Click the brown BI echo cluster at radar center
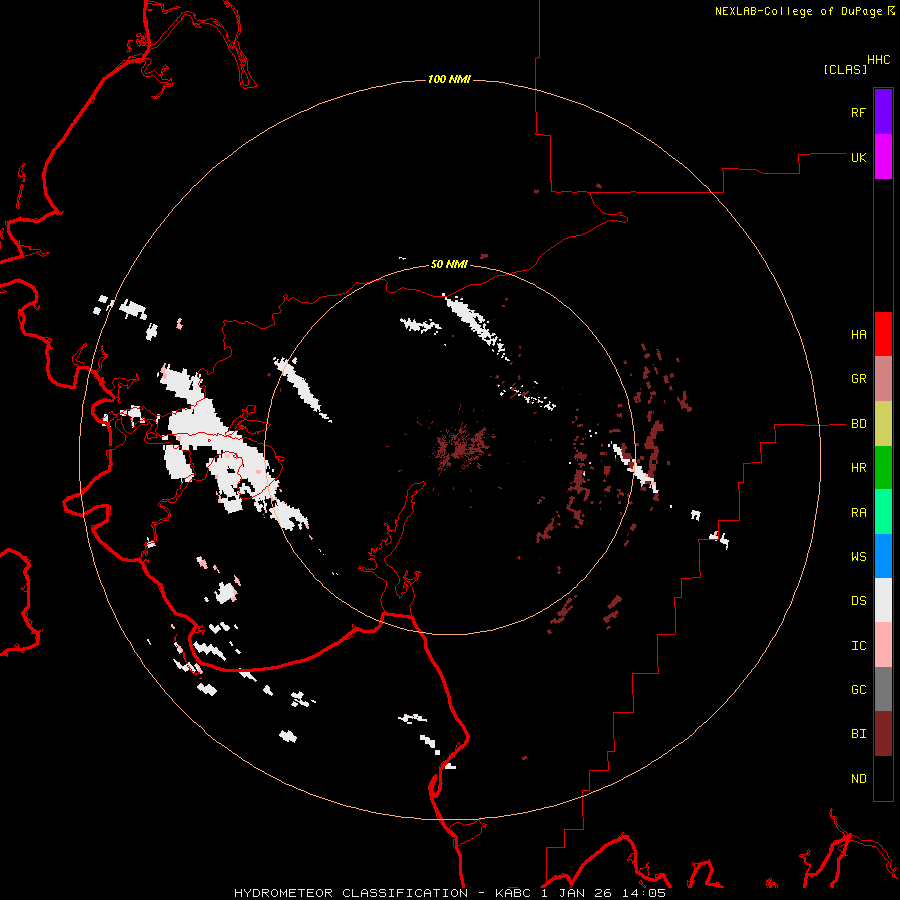This screenshot has height=900, width=900. 461,445
